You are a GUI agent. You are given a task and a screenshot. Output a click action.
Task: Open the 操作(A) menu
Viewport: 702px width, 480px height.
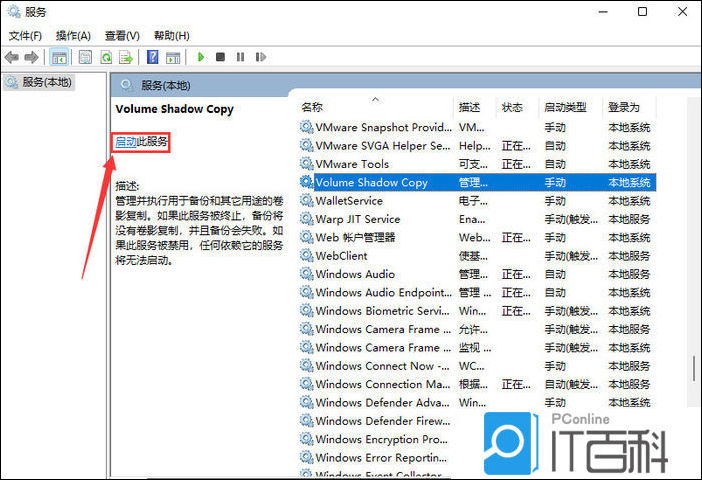[73, 35]
